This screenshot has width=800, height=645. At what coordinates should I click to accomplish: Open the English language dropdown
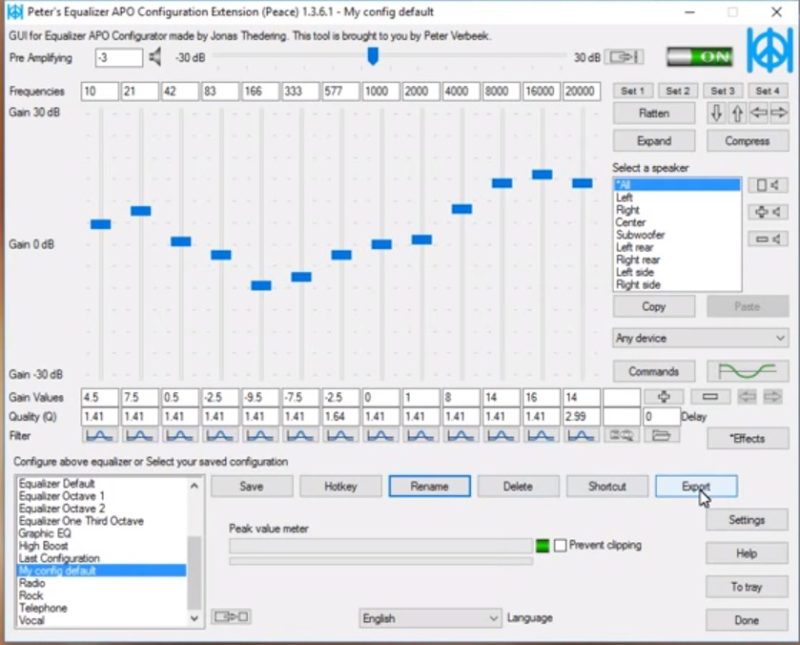[x=430, y=618]
